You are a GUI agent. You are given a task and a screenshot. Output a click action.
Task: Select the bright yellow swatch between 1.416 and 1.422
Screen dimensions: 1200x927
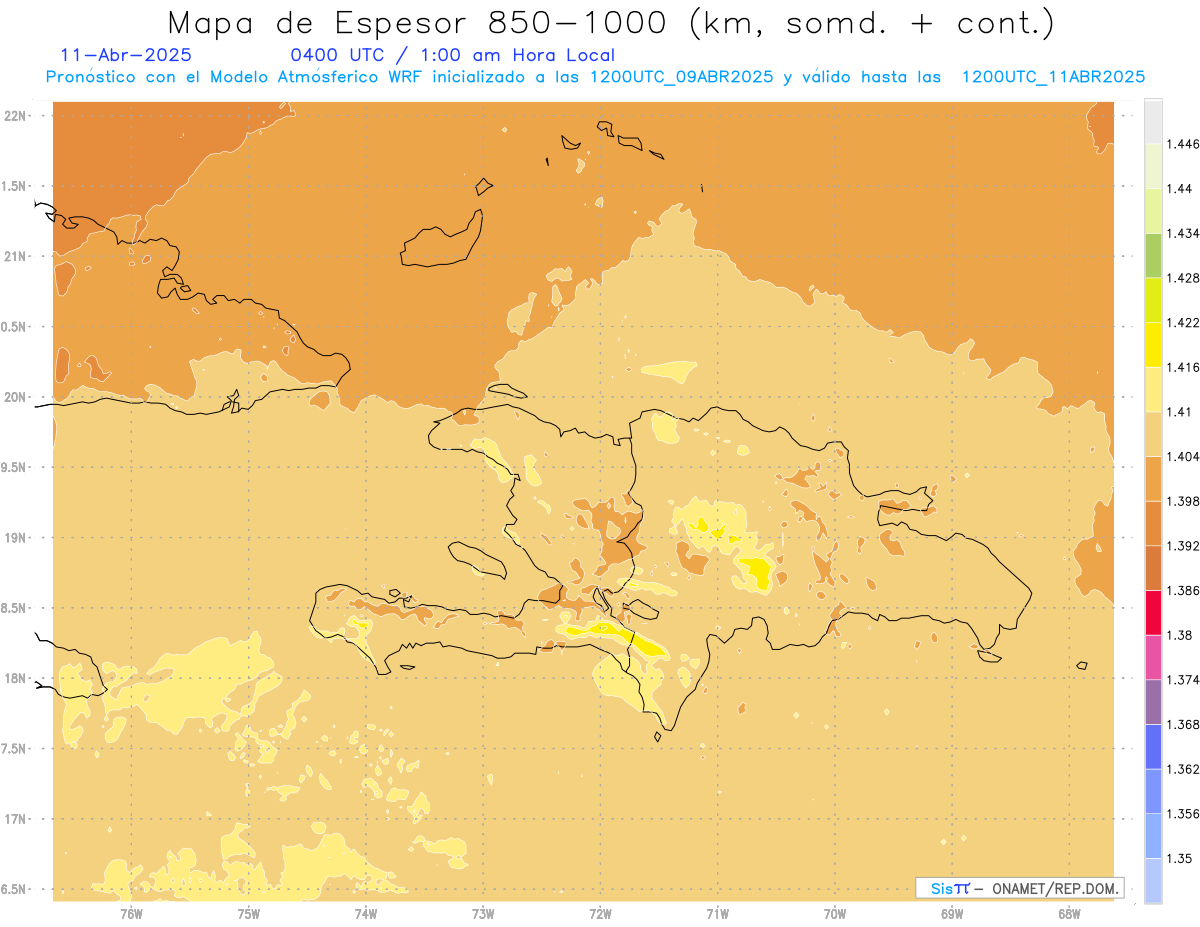click(1153, 345)
